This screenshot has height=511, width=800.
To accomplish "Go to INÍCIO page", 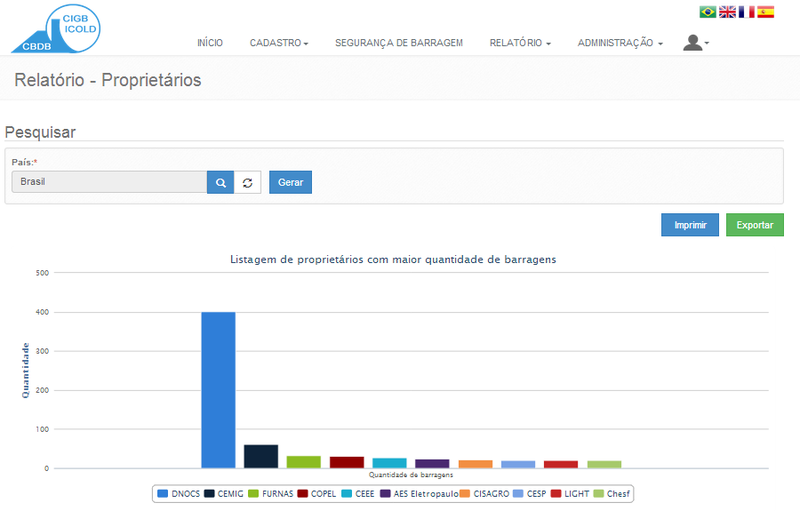I will click(210, 43).
